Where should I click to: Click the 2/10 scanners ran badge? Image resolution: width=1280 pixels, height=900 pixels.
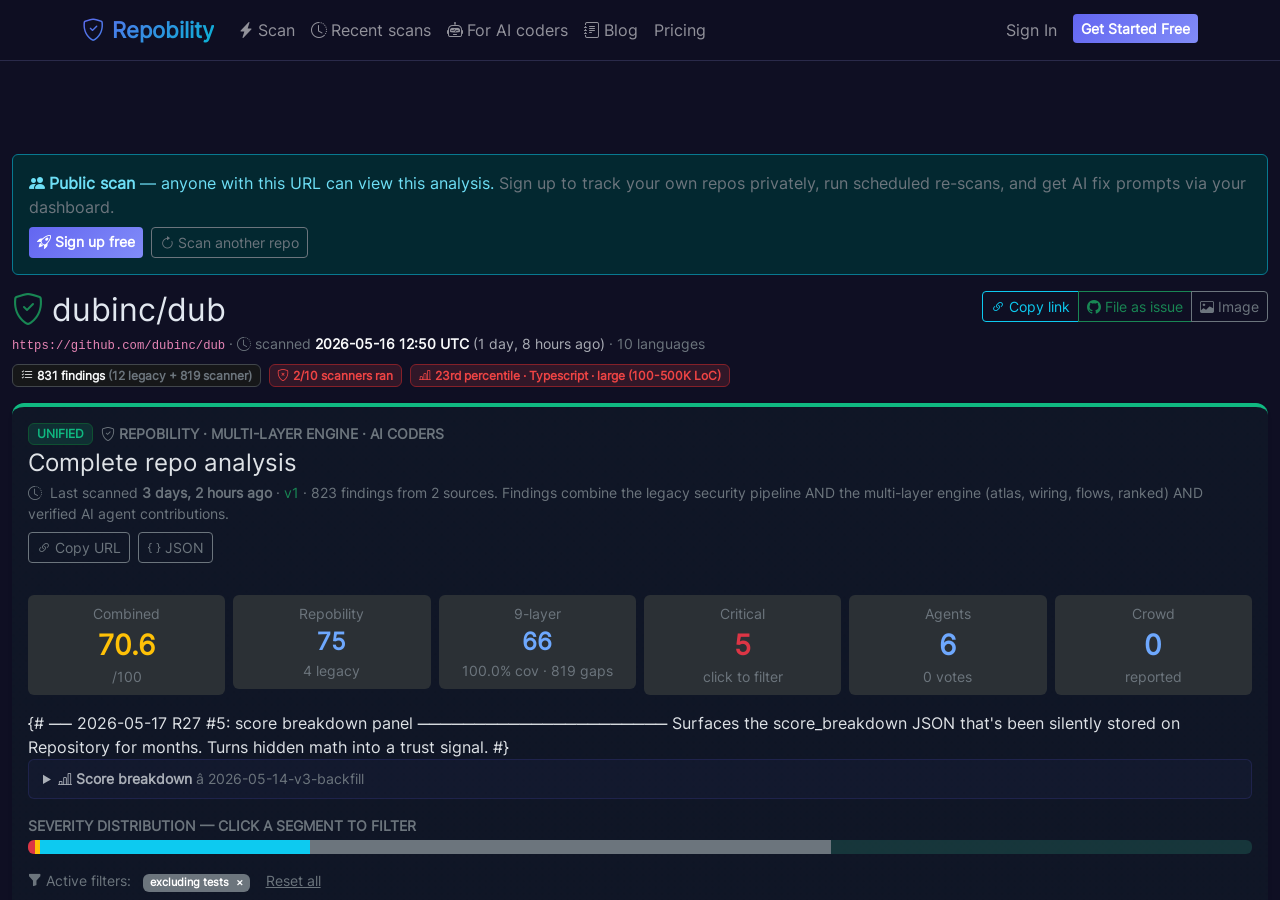335,375
